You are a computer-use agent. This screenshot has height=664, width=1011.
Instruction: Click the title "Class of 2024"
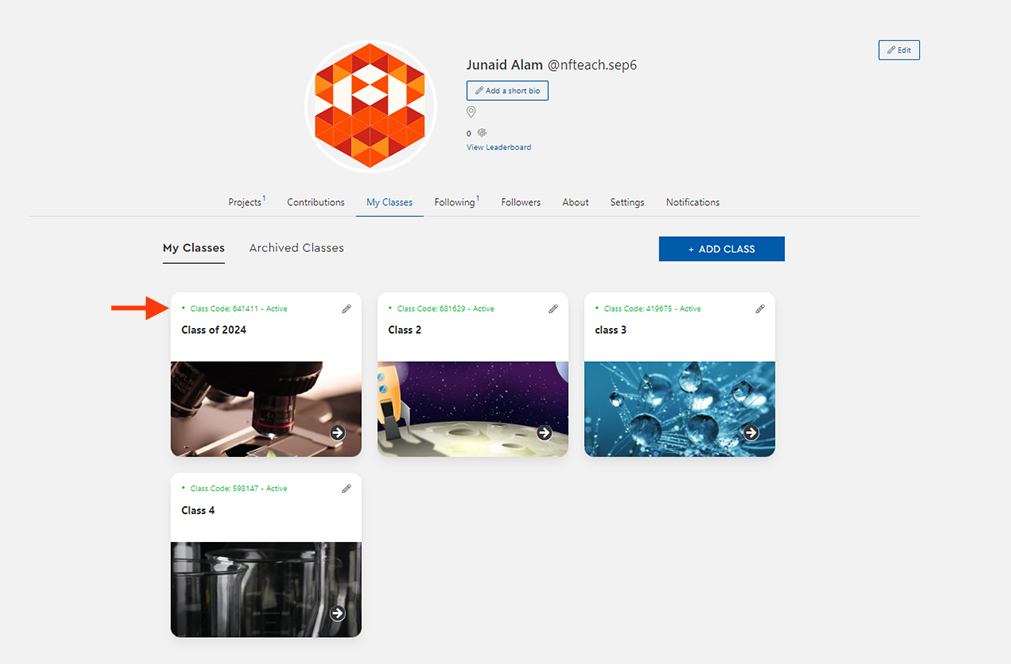213,330
